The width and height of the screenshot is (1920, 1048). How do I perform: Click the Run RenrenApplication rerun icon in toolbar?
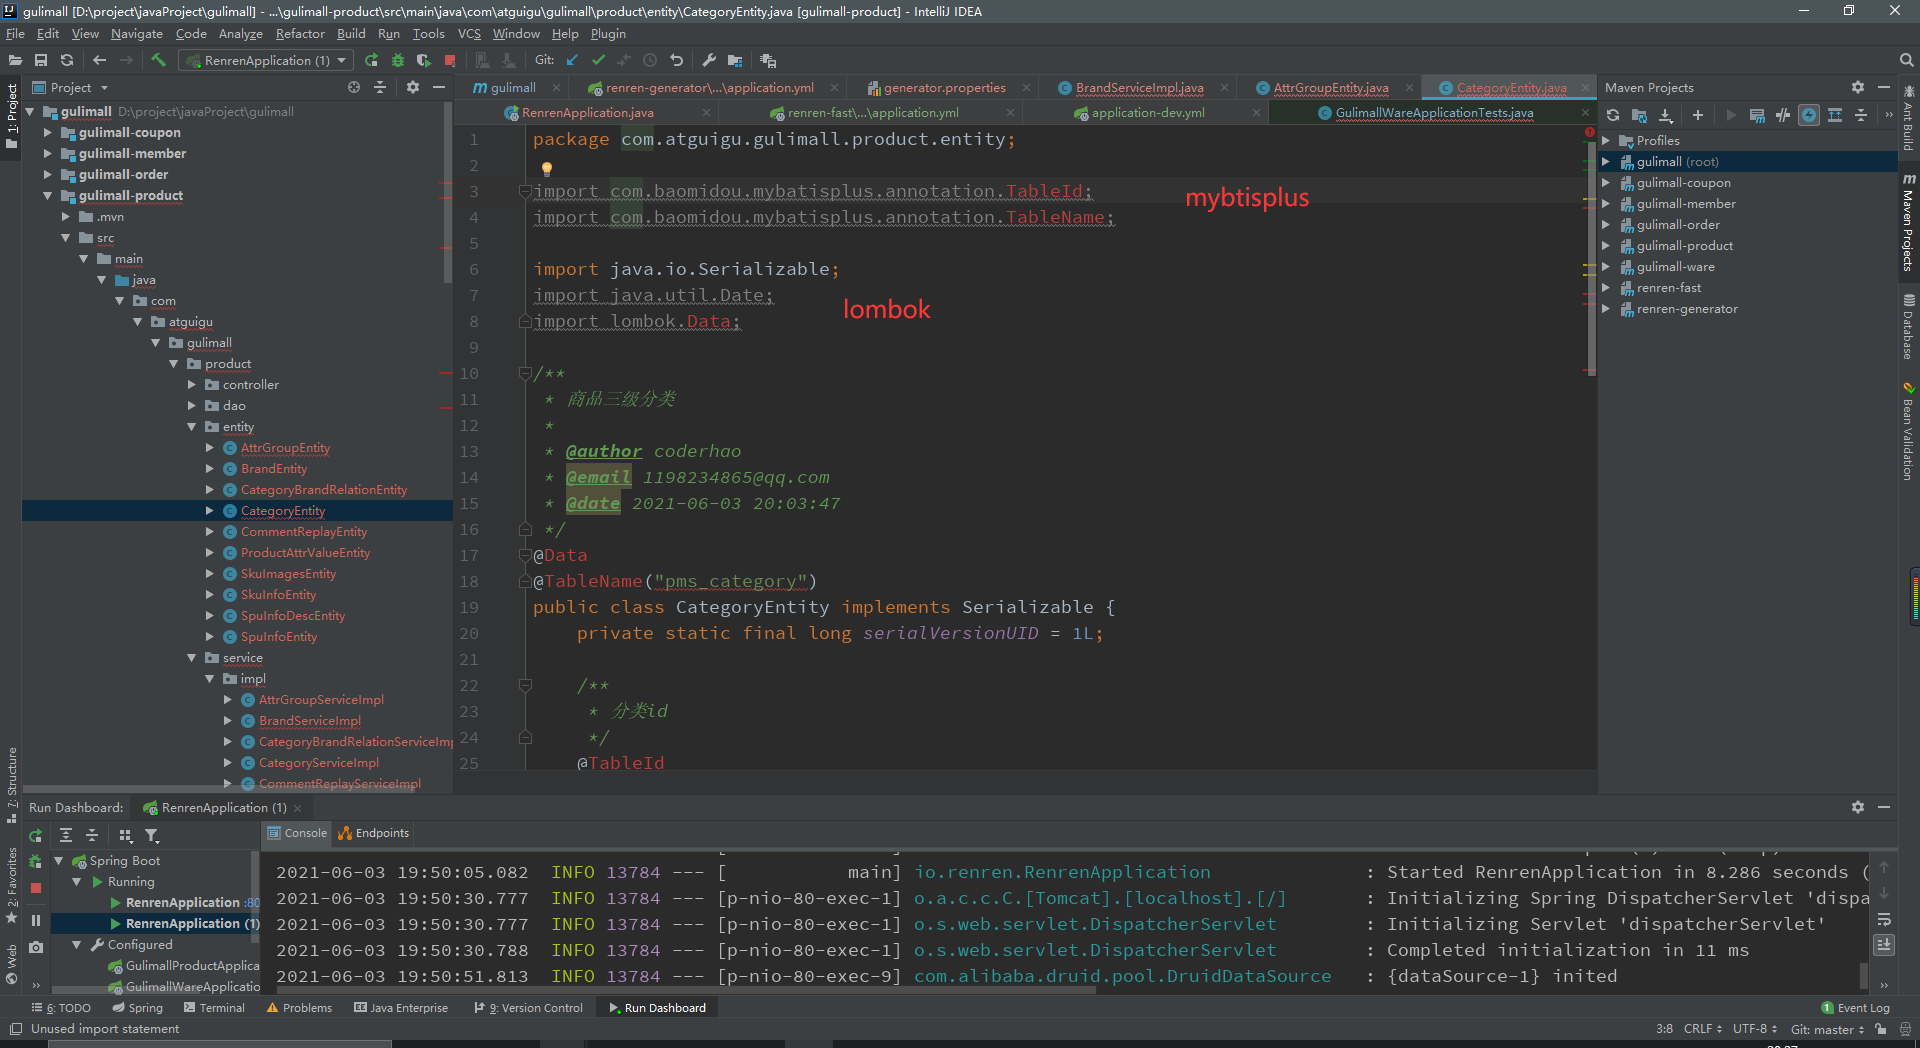(372, 60)
